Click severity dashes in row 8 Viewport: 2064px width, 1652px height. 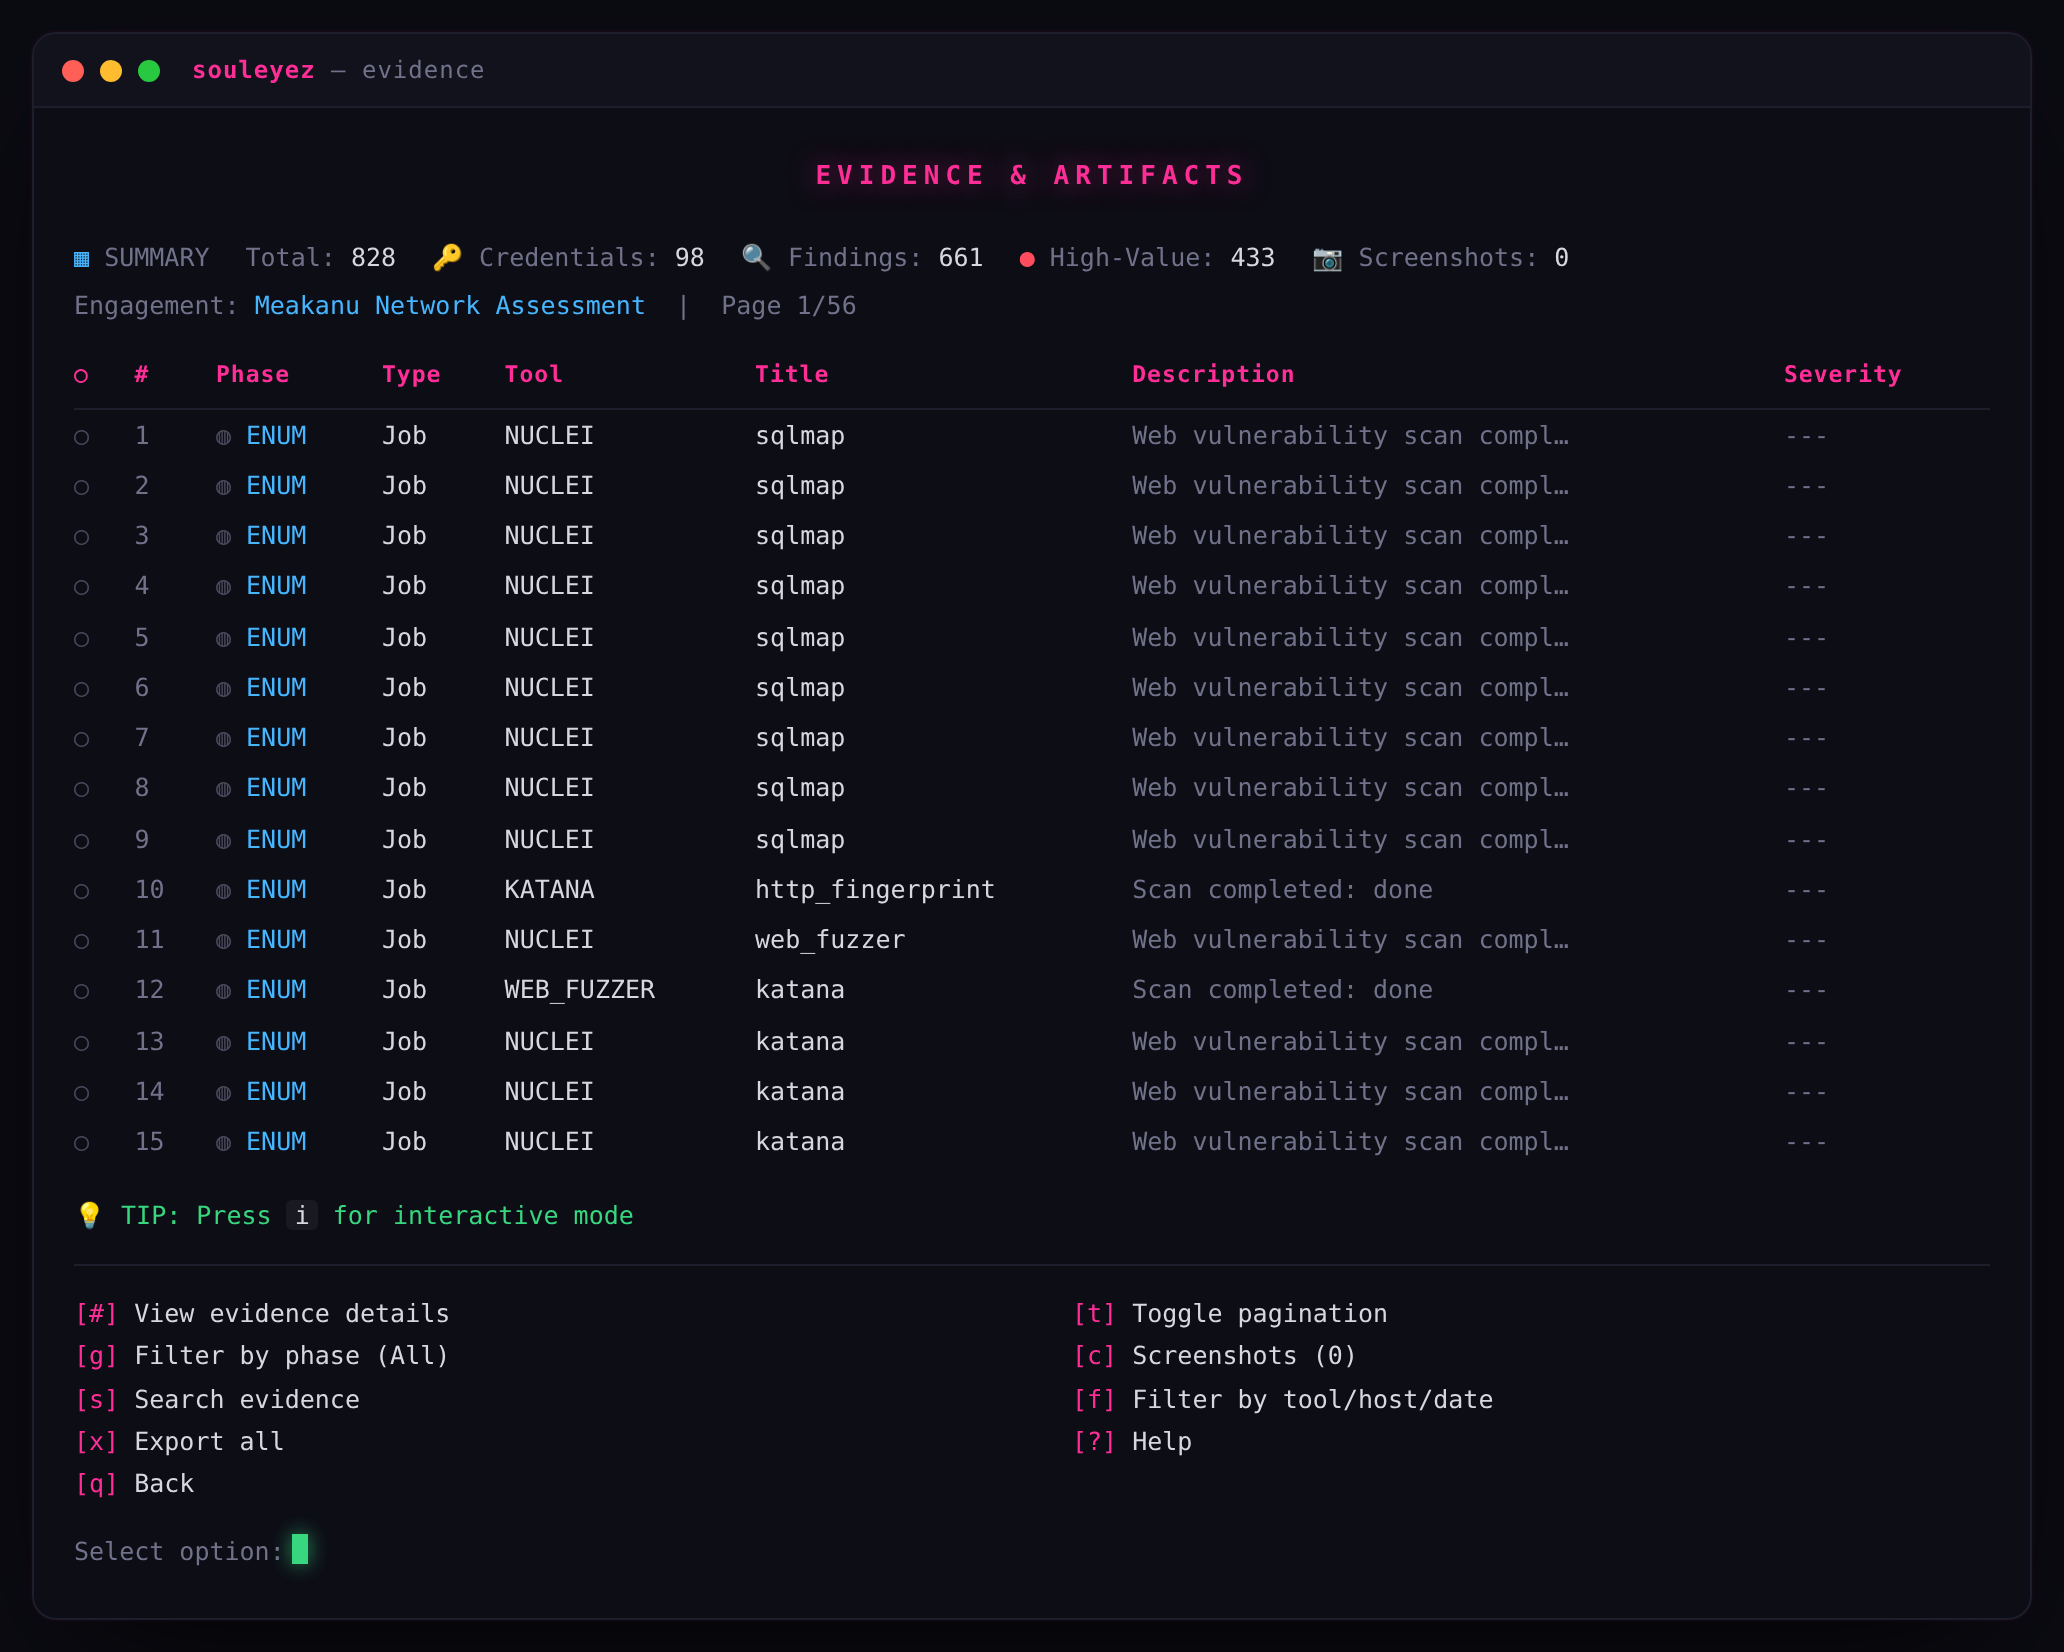pos(1806,789)
